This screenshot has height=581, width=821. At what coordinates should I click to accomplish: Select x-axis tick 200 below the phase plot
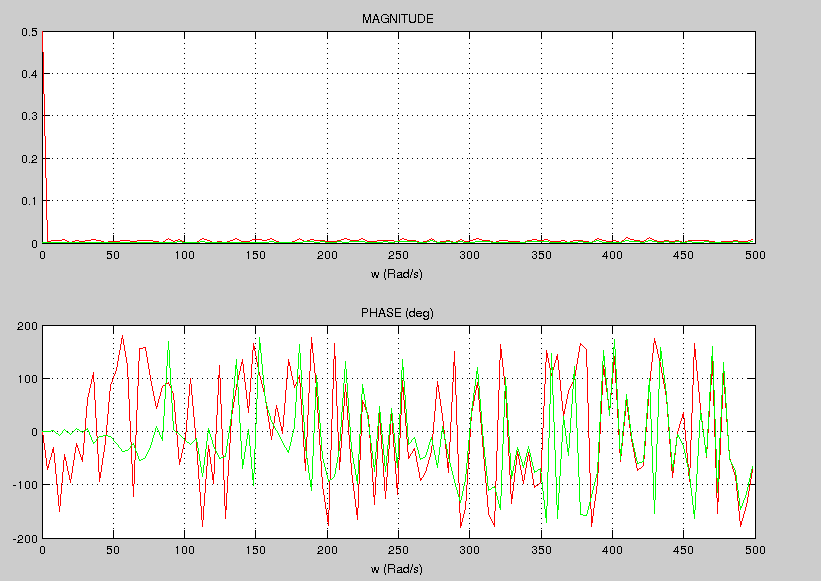point(327,550)
